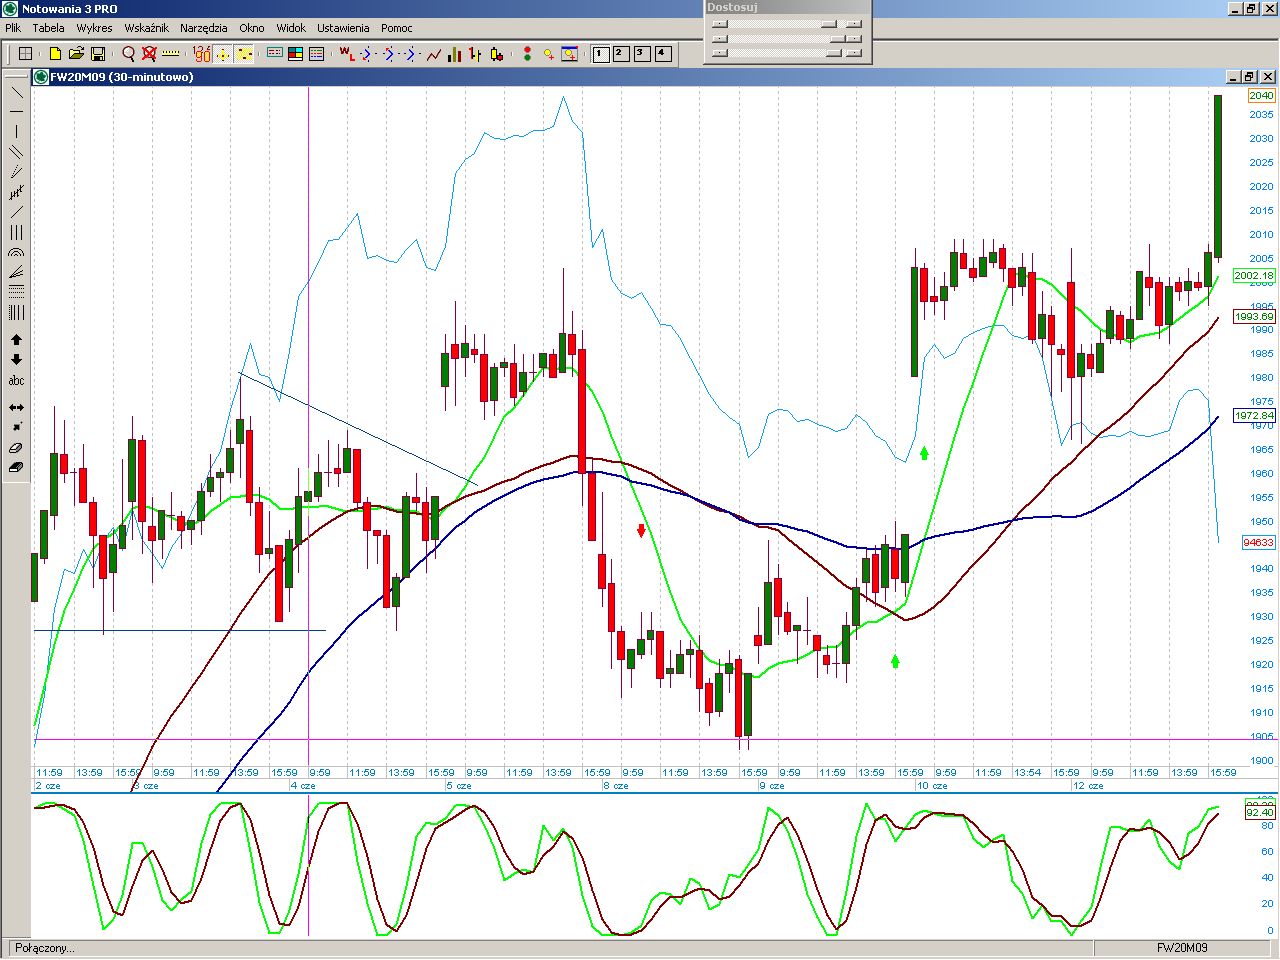Select the horizontal retracement lines tool
Screen dimensions: 1280x960
(16, 292)
